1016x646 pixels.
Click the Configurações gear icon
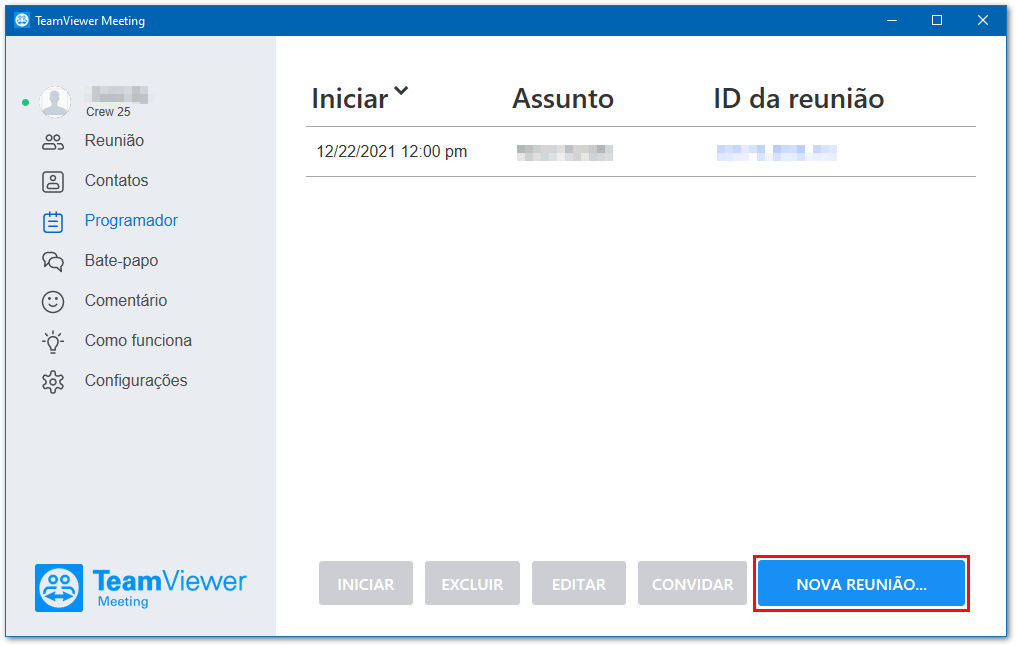coord(52,382)
